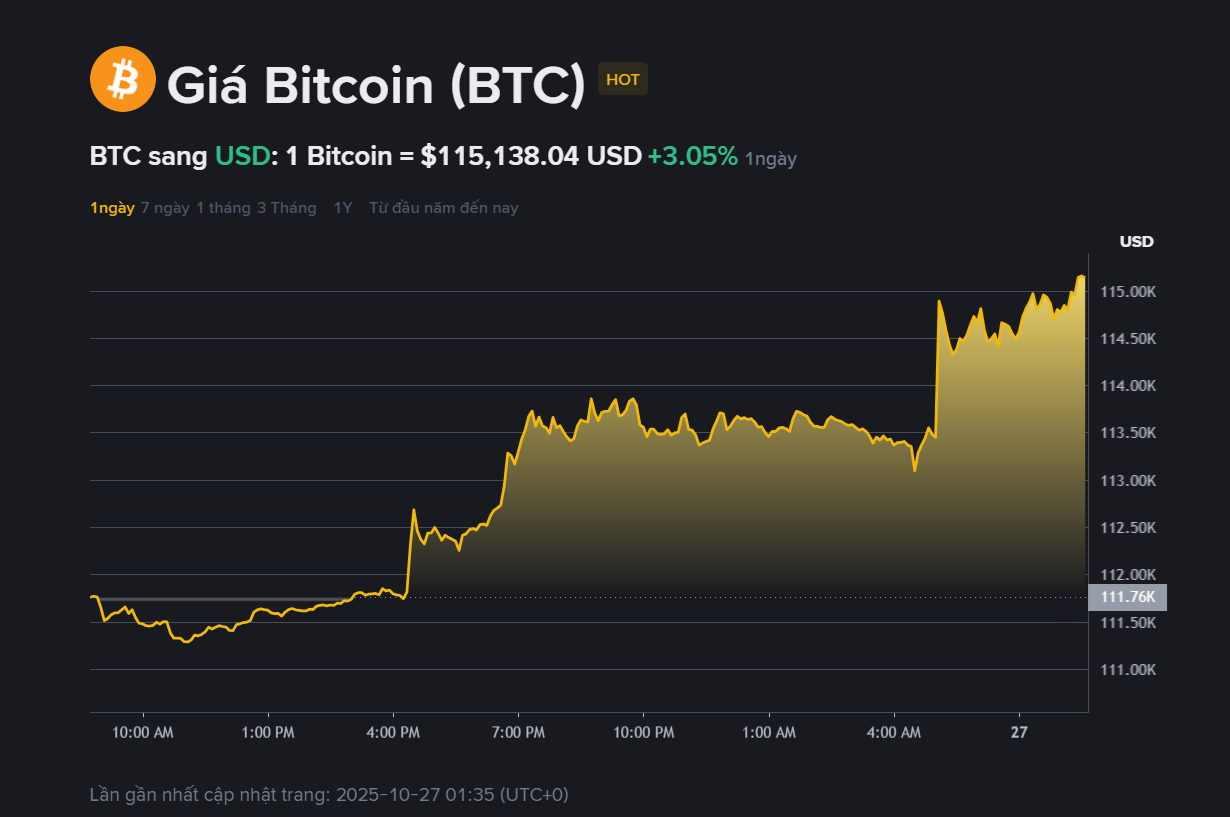The height and width of the screenshot is (817, 1230).
Task: Click the +3.05% change indicator
Action: [x=692, y=156]
